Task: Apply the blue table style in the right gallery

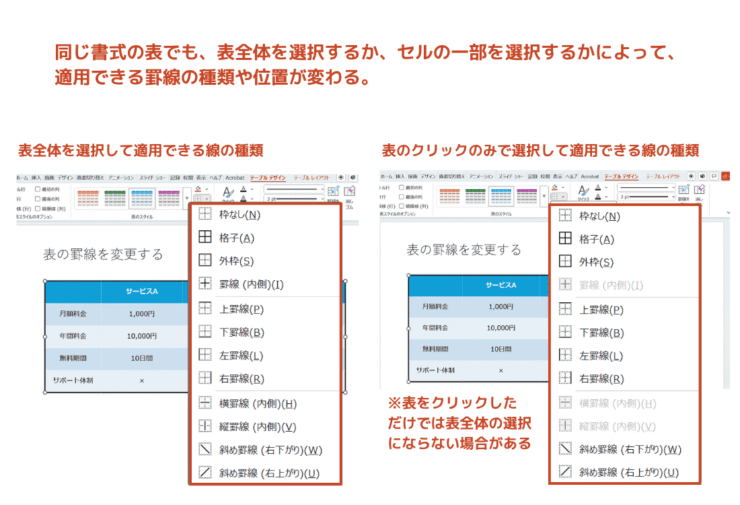Action: pos(501,196)
